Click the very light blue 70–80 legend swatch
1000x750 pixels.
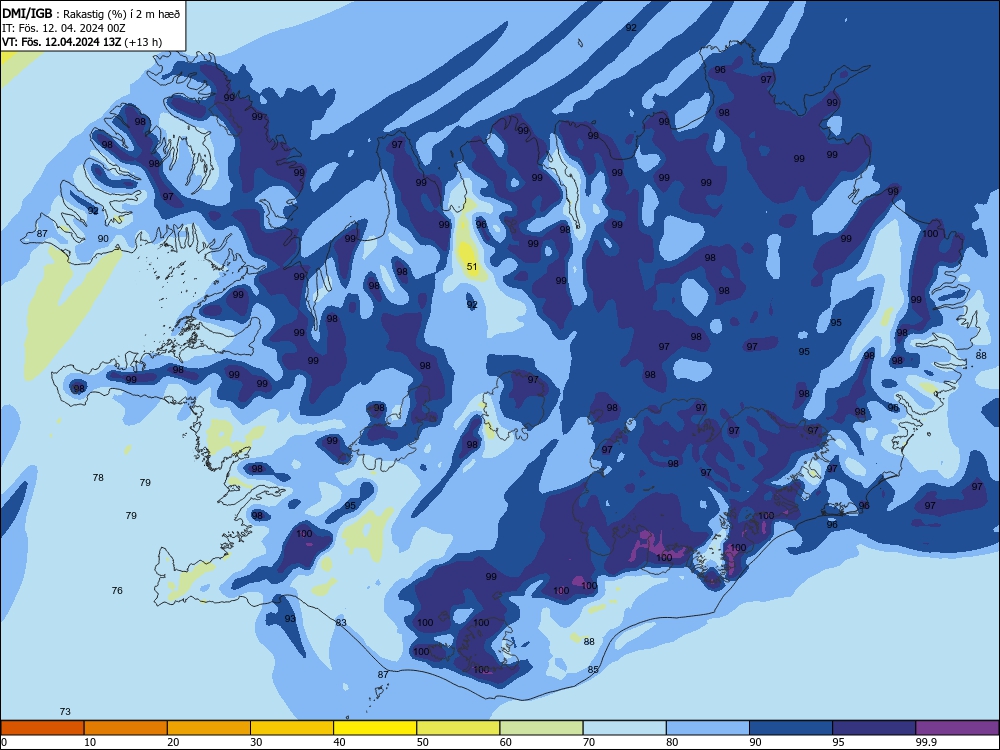pos(624,728)
